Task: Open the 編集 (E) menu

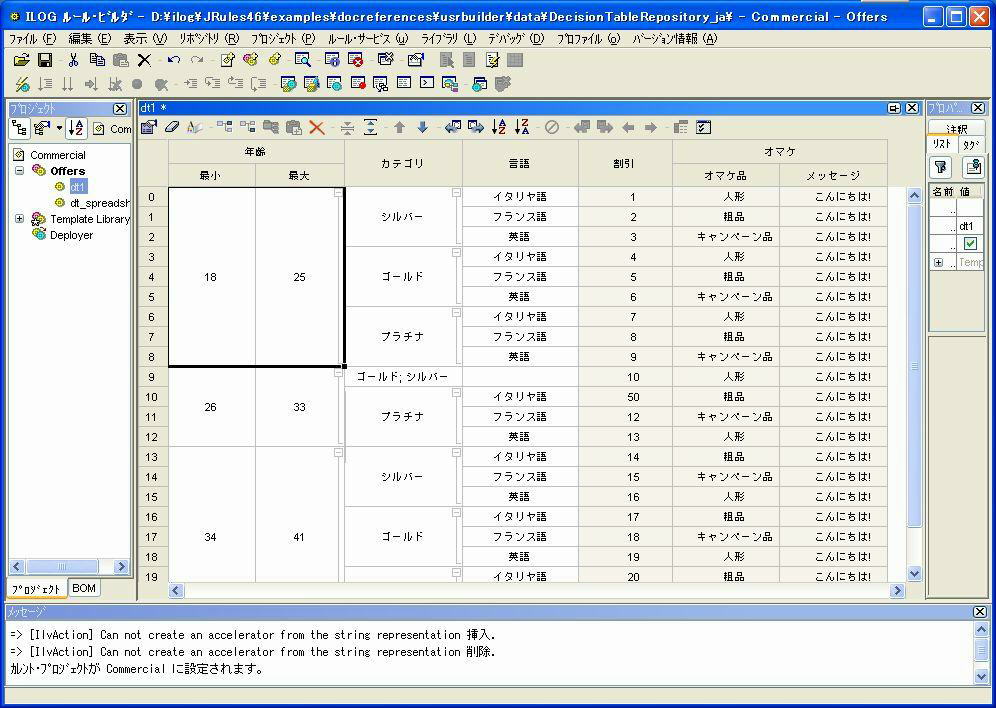Action: click(x=90, y=39)
